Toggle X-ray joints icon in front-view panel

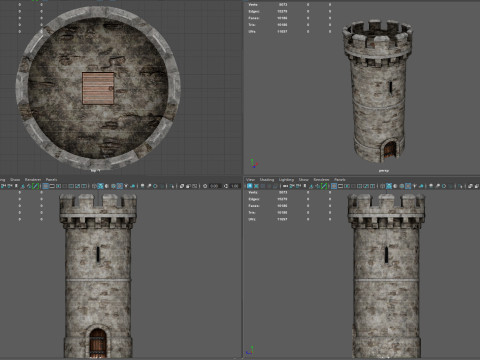[194, 186]
